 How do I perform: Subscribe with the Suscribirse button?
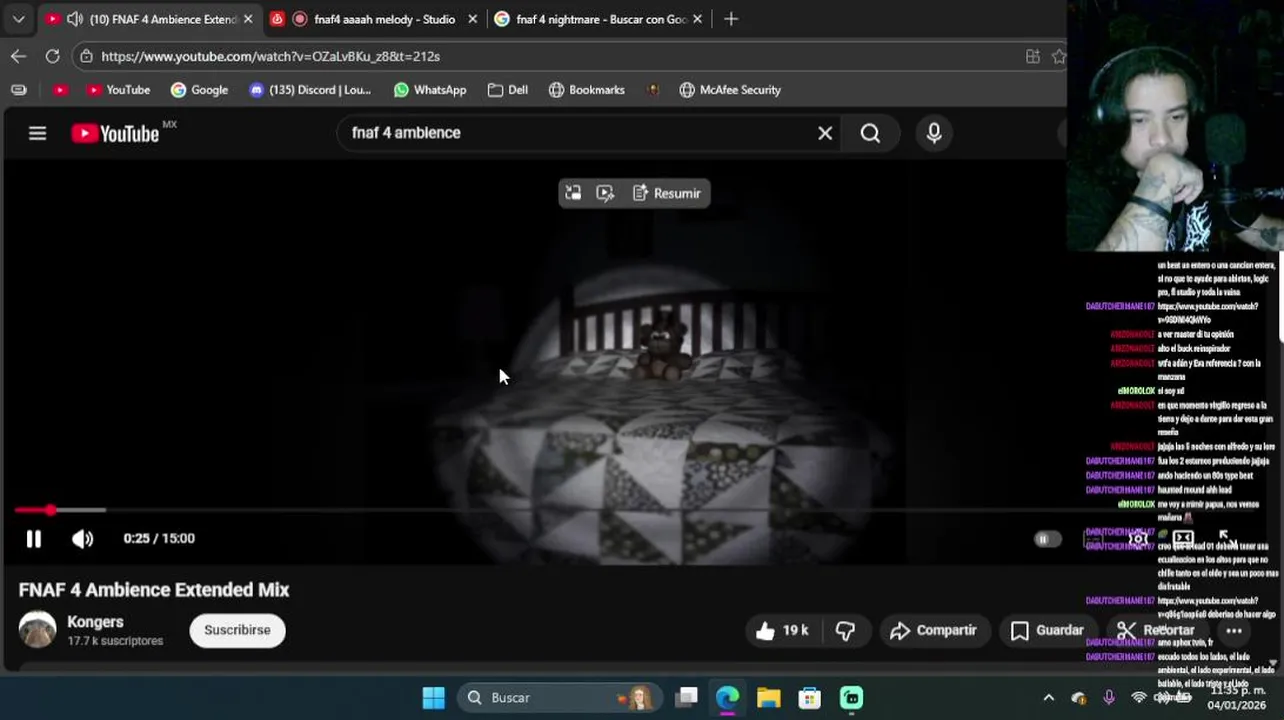click(237, 630)
